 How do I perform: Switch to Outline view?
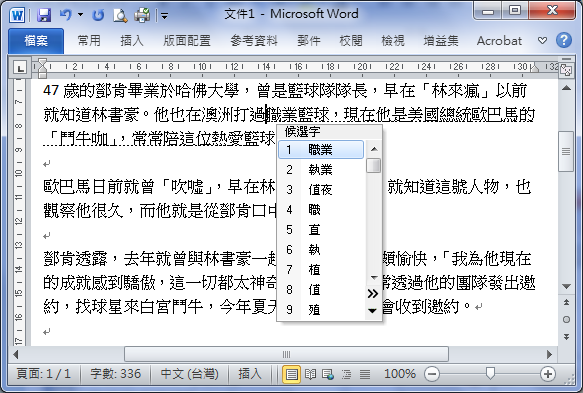pyautogui.click(x=347, y=374)
